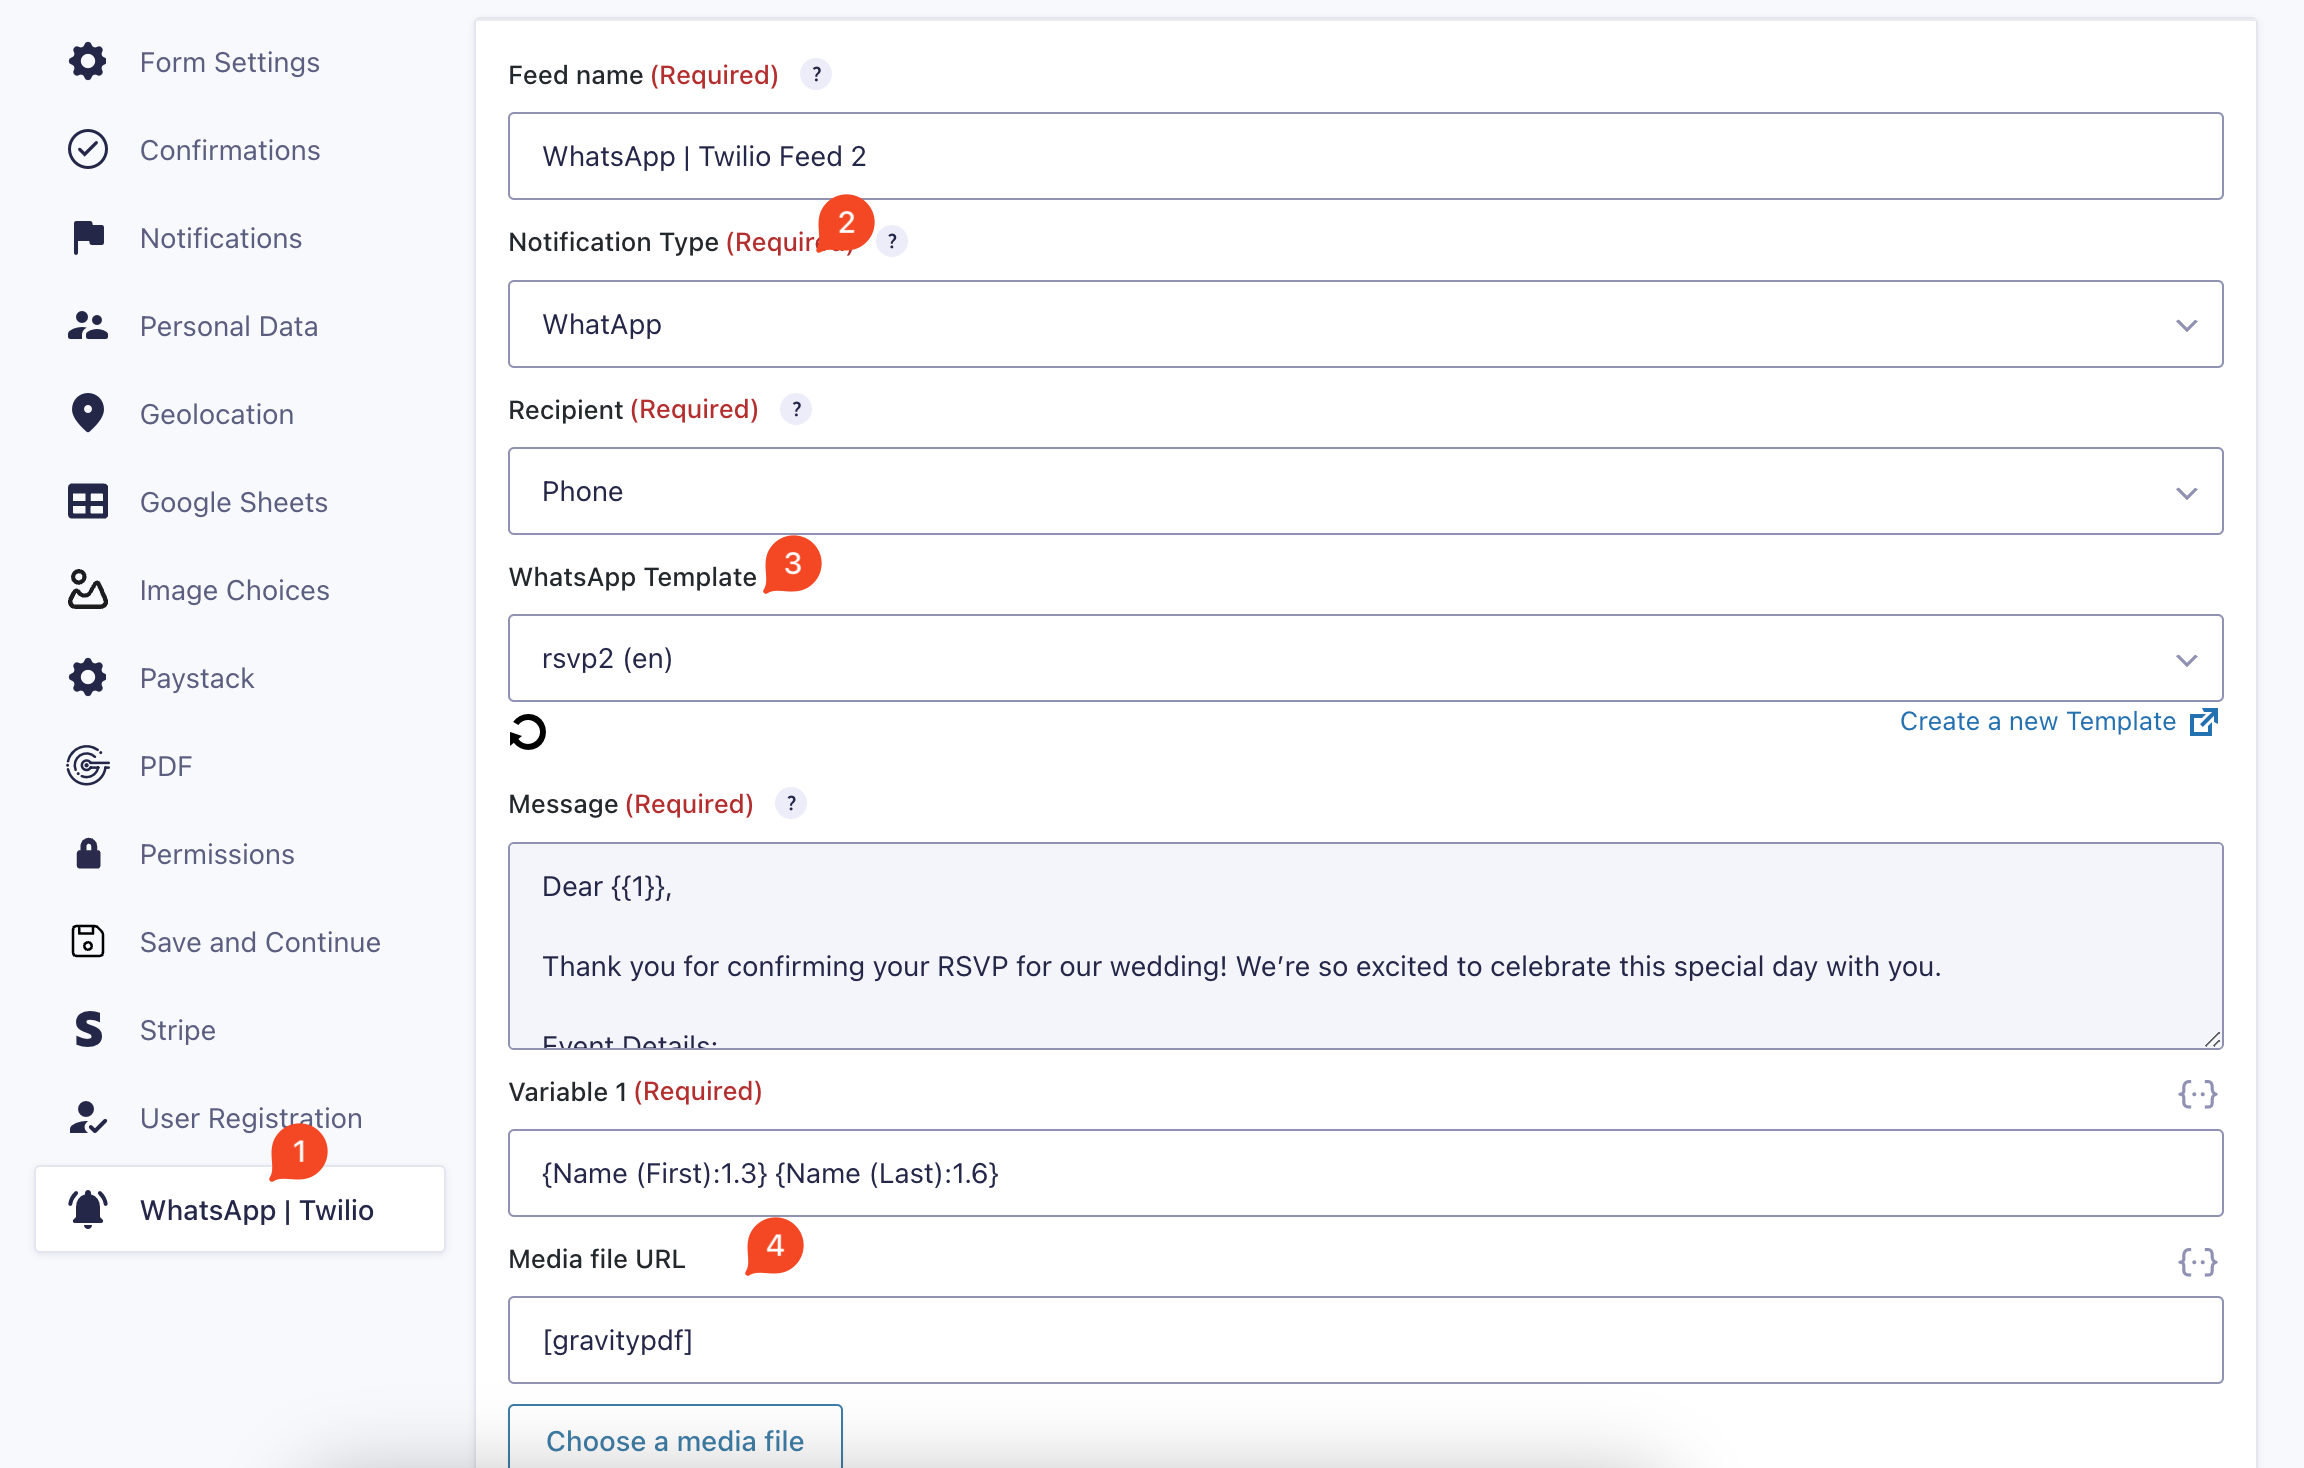Expand the WhatsApp Template rsvp2 dropdown

tap(1365, 658)
